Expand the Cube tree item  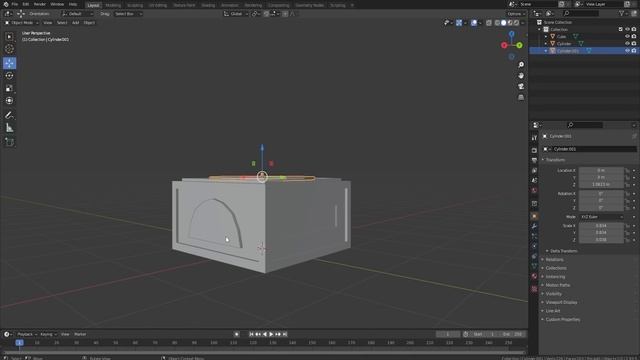546,36
